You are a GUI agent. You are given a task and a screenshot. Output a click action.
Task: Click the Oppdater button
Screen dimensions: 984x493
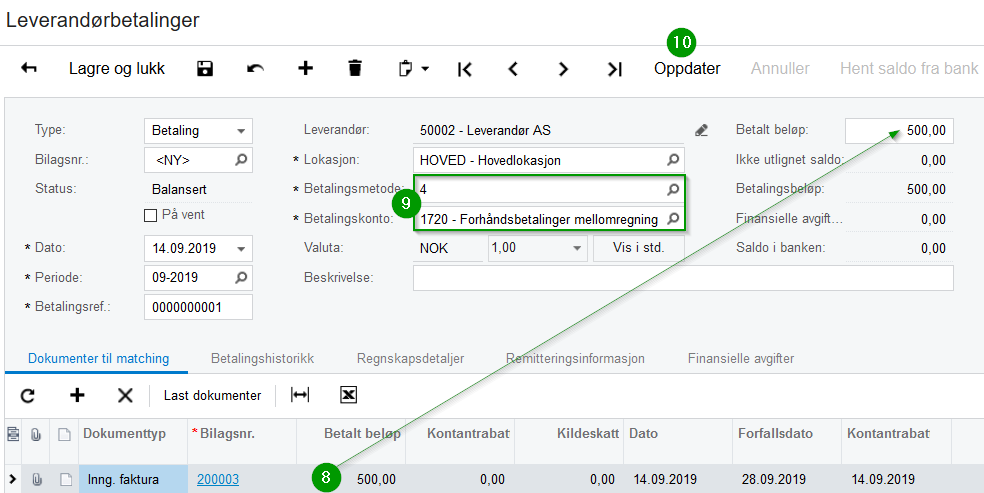click(x=687, y=68)
